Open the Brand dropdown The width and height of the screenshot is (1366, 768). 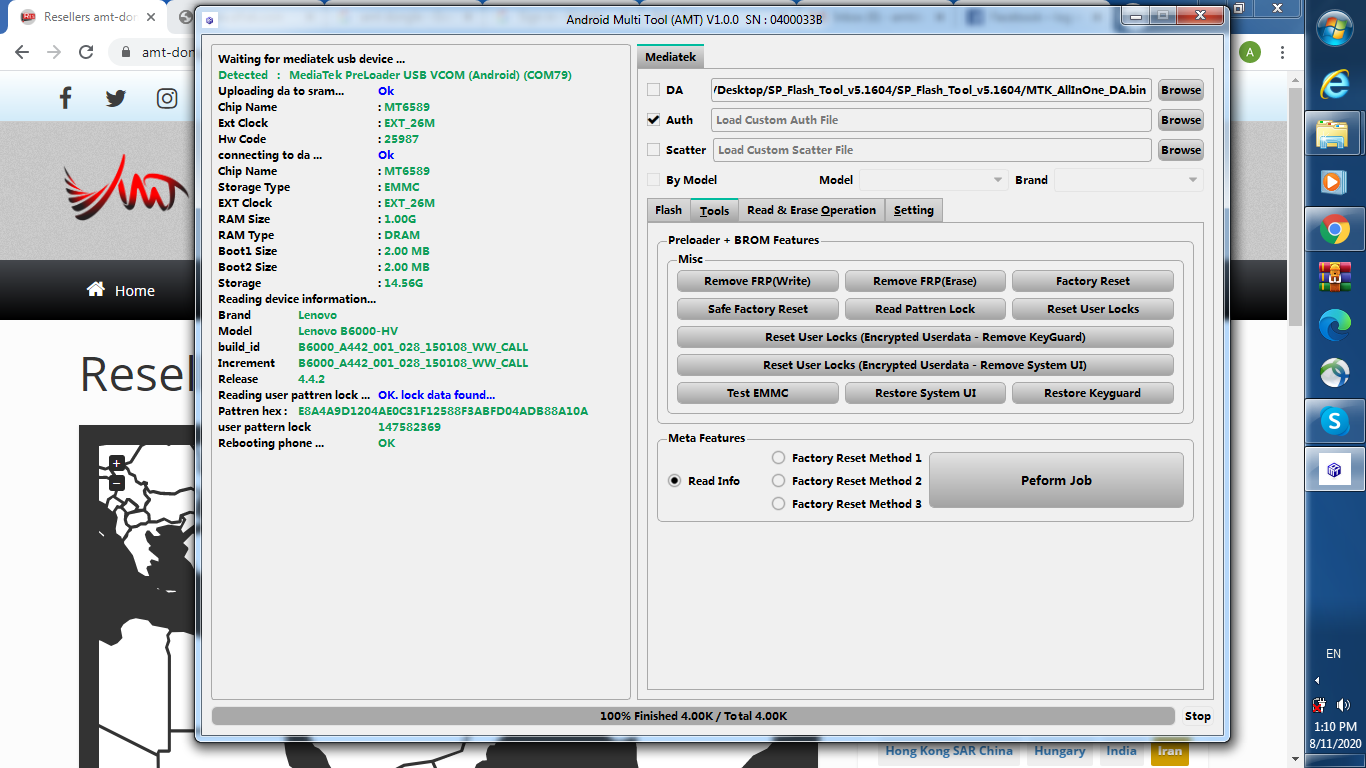[1128, 180]
